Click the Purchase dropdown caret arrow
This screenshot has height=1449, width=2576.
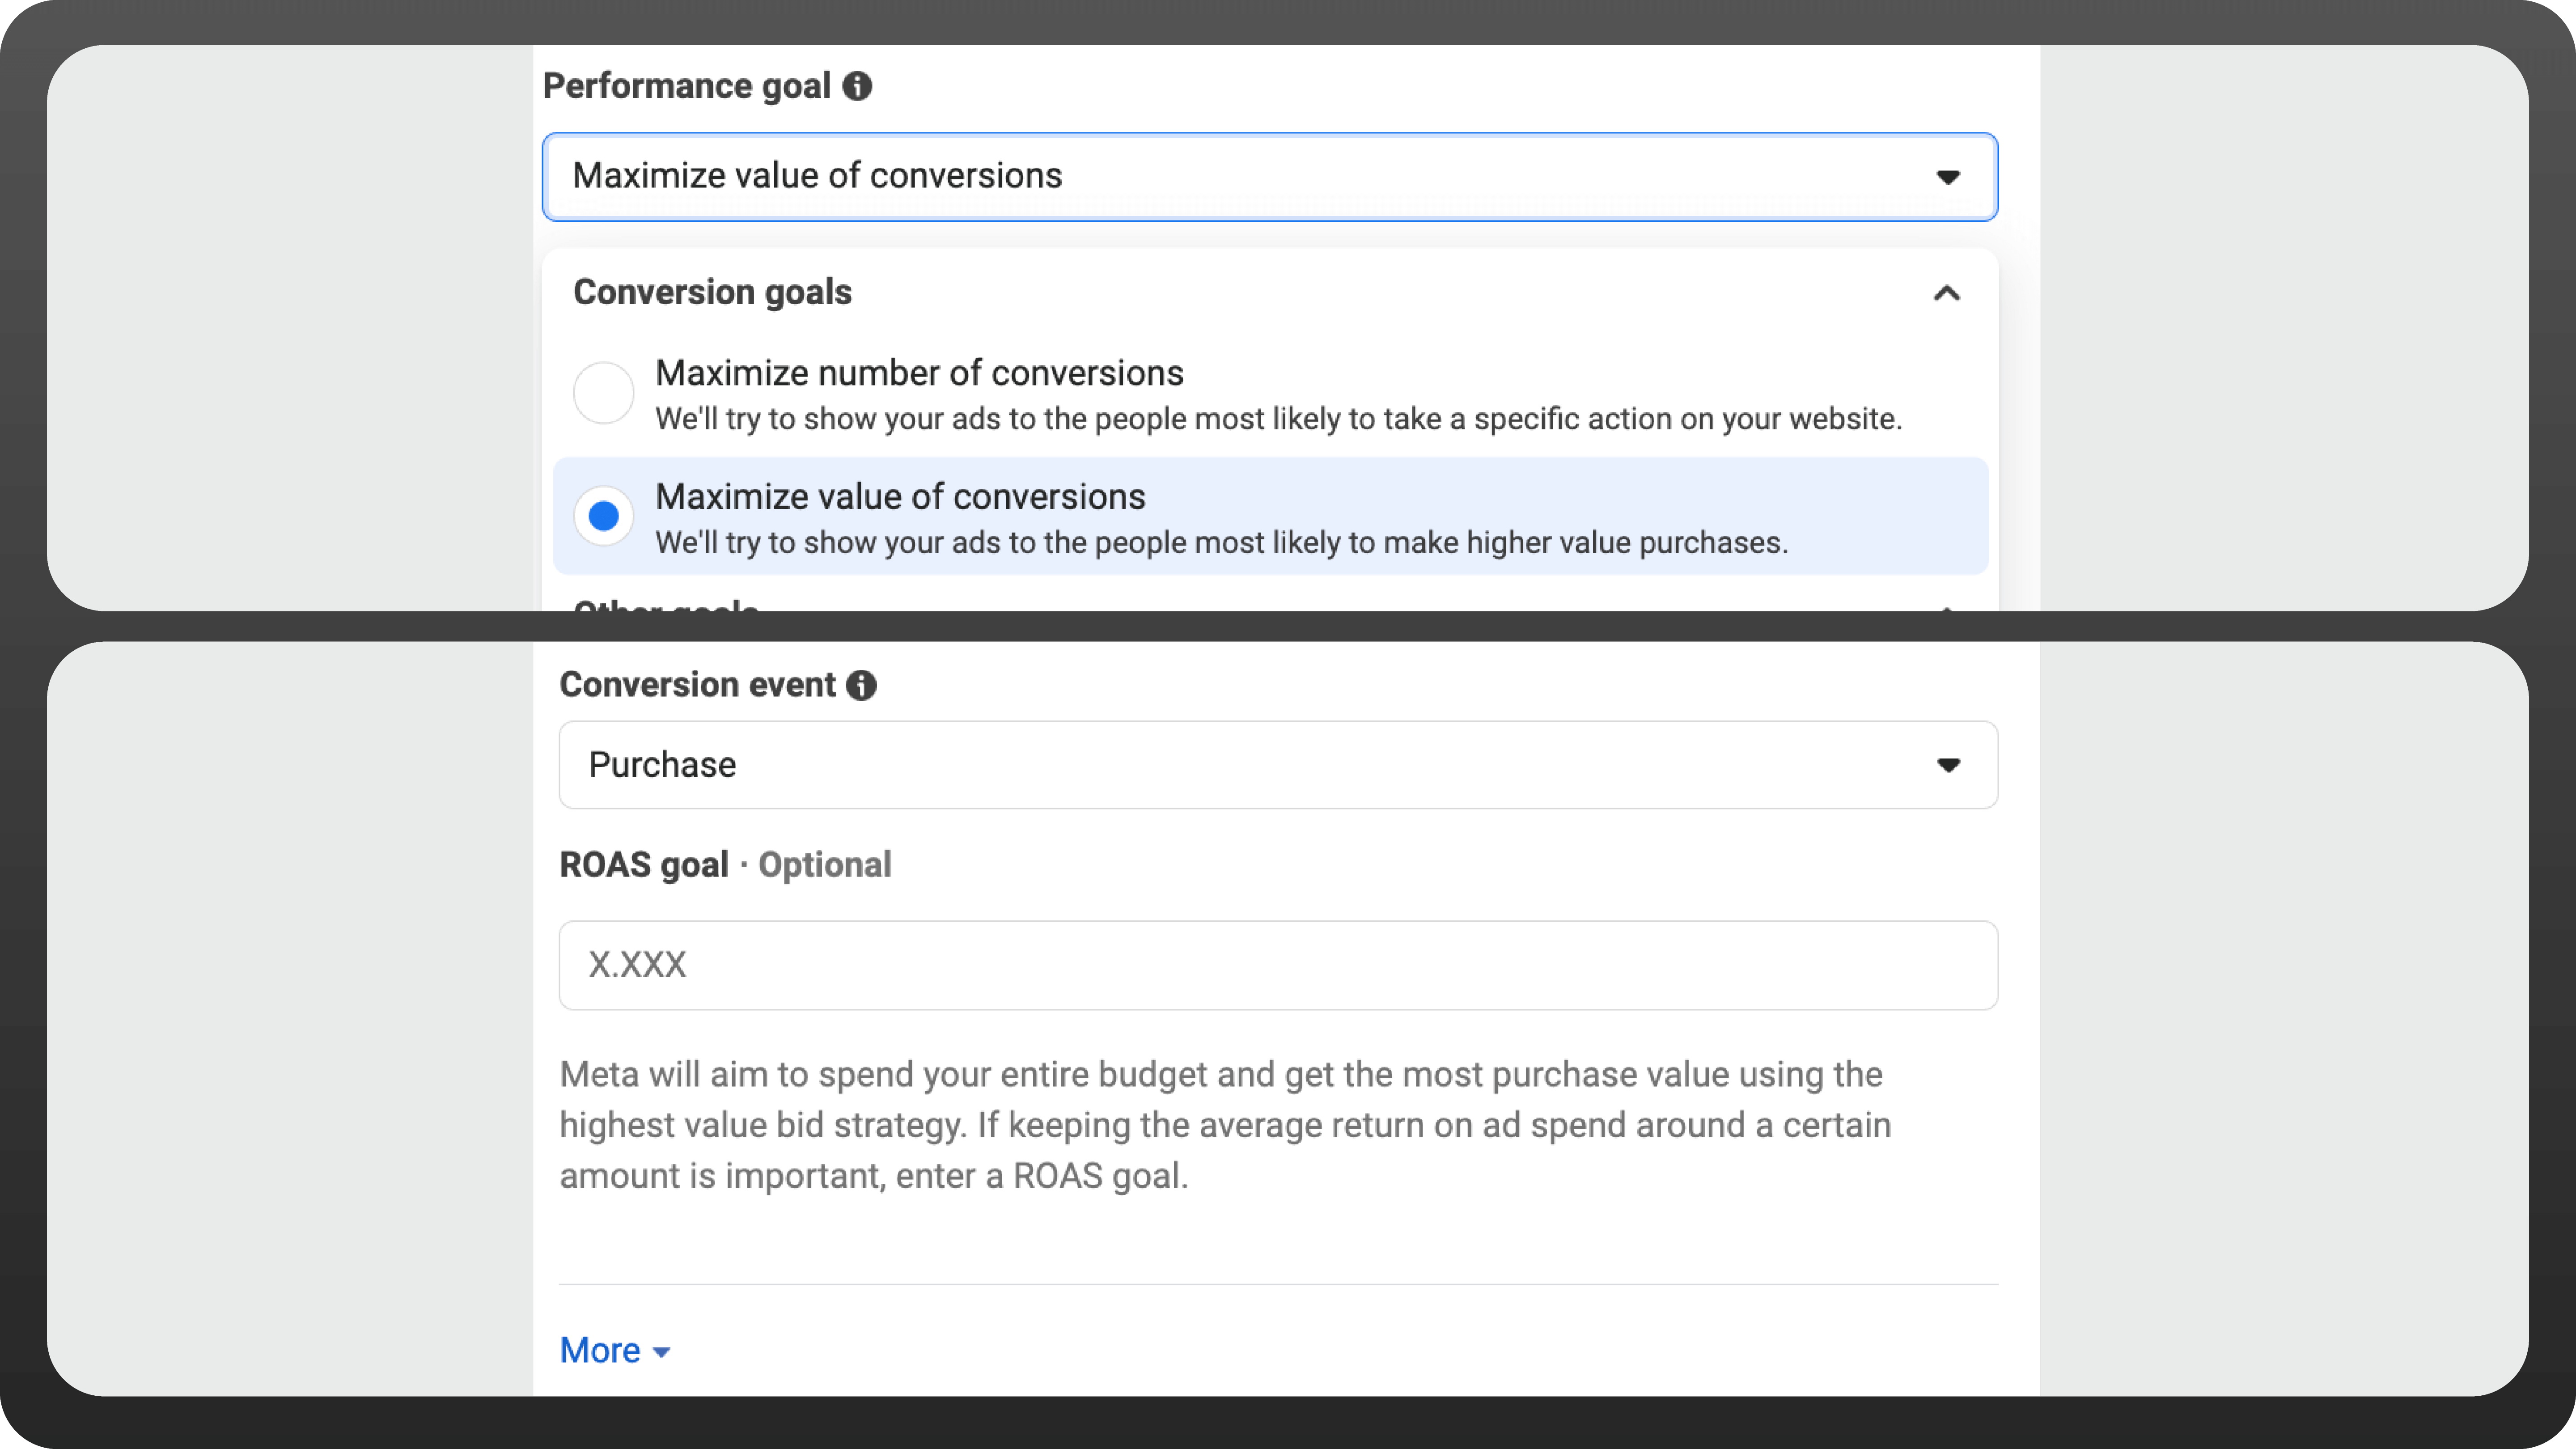(1947, 765)
